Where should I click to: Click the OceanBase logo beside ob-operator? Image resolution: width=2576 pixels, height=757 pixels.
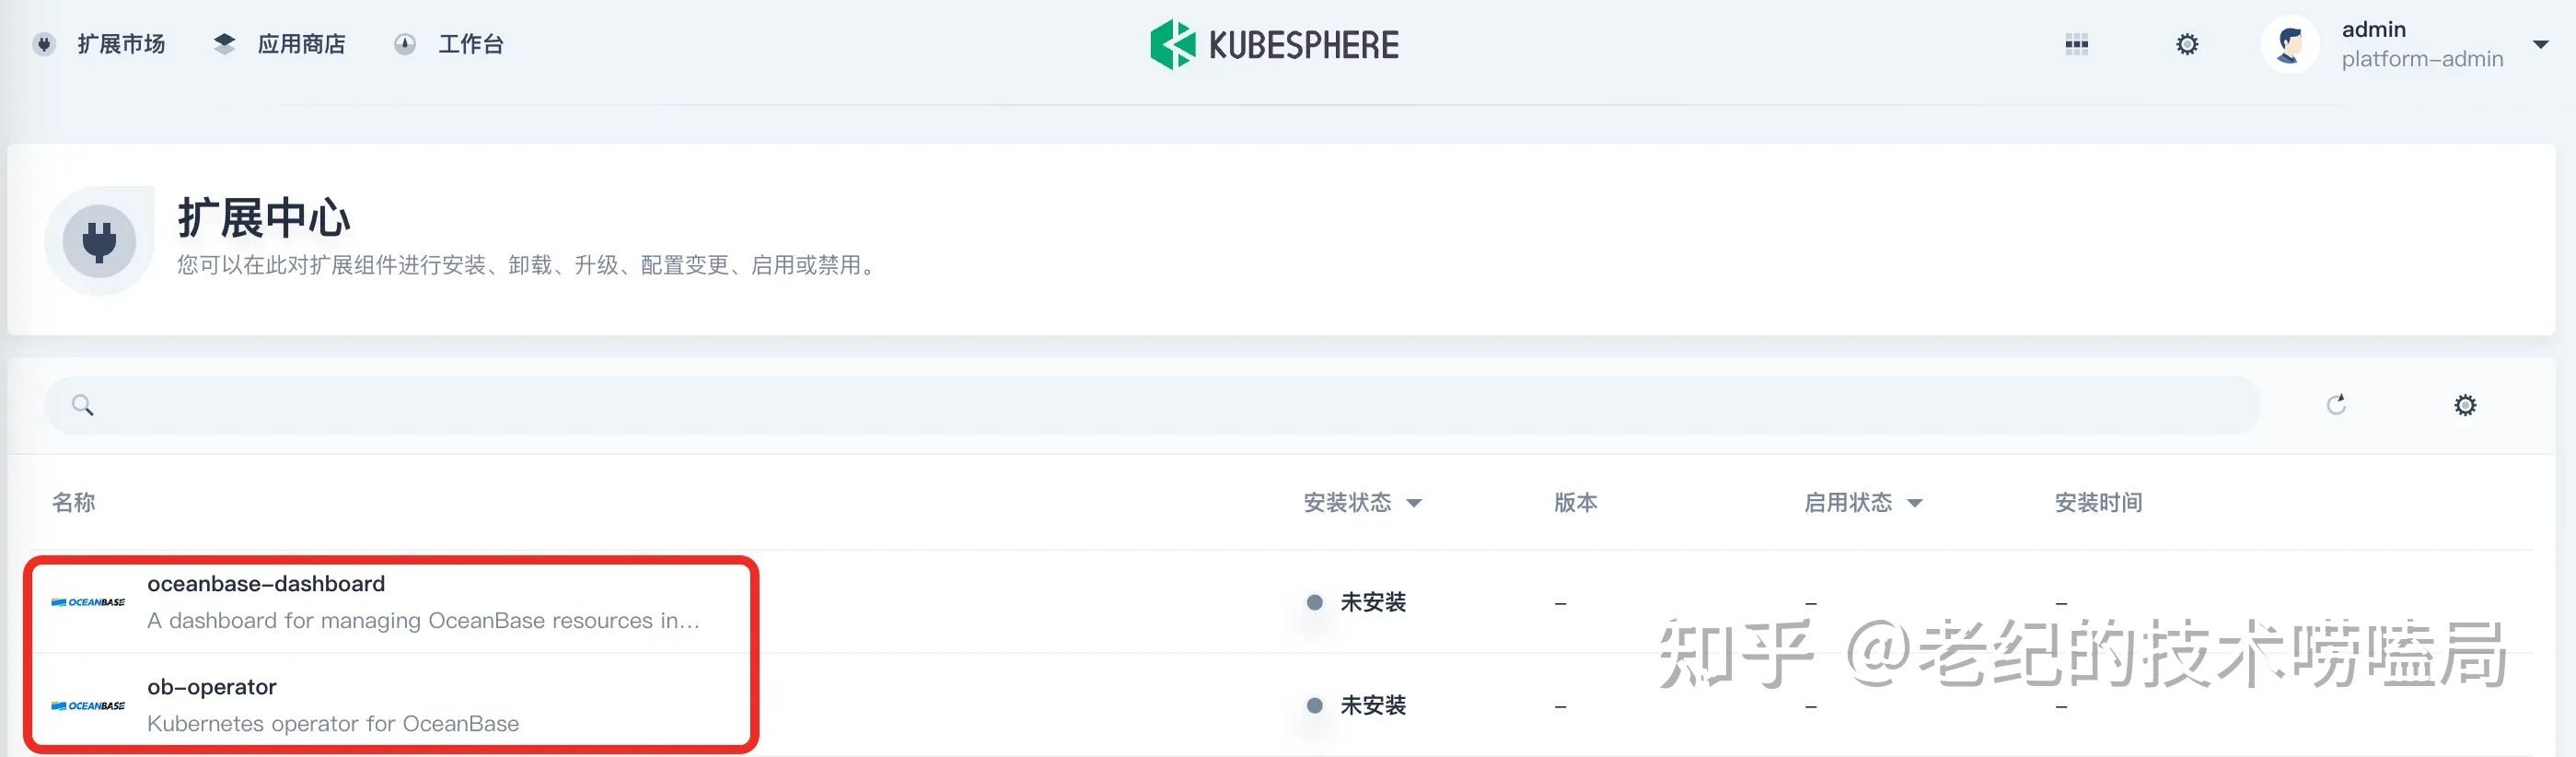pos(88,705)
